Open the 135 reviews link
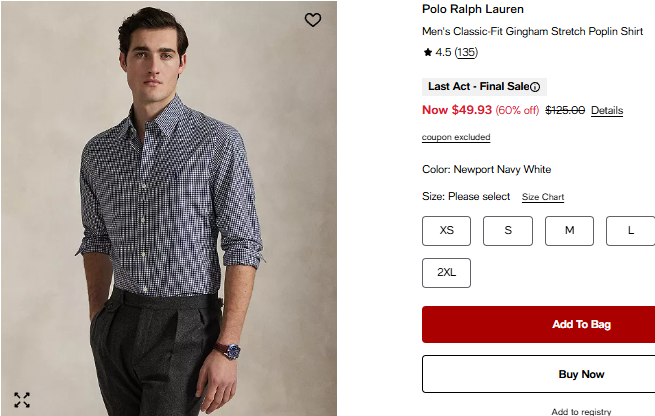This screenshot has height=416, width=655. coord(466,52)
